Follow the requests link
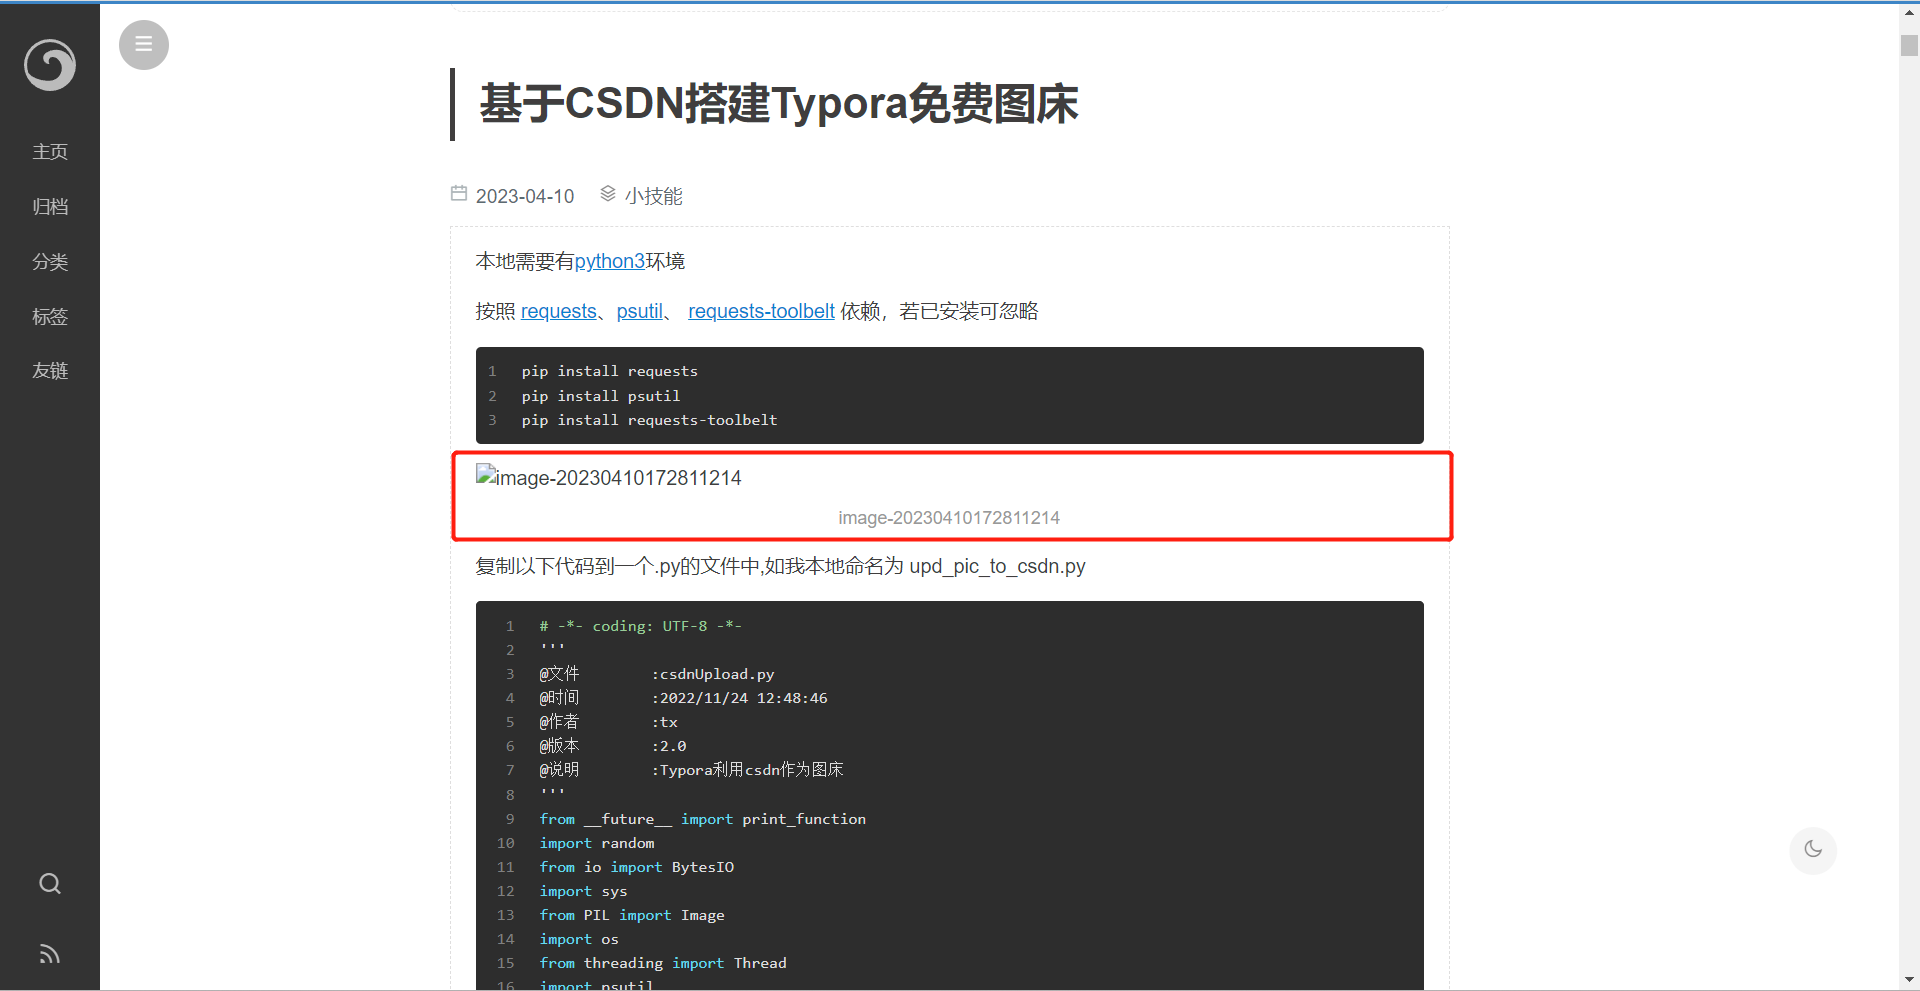 [559, 311]
